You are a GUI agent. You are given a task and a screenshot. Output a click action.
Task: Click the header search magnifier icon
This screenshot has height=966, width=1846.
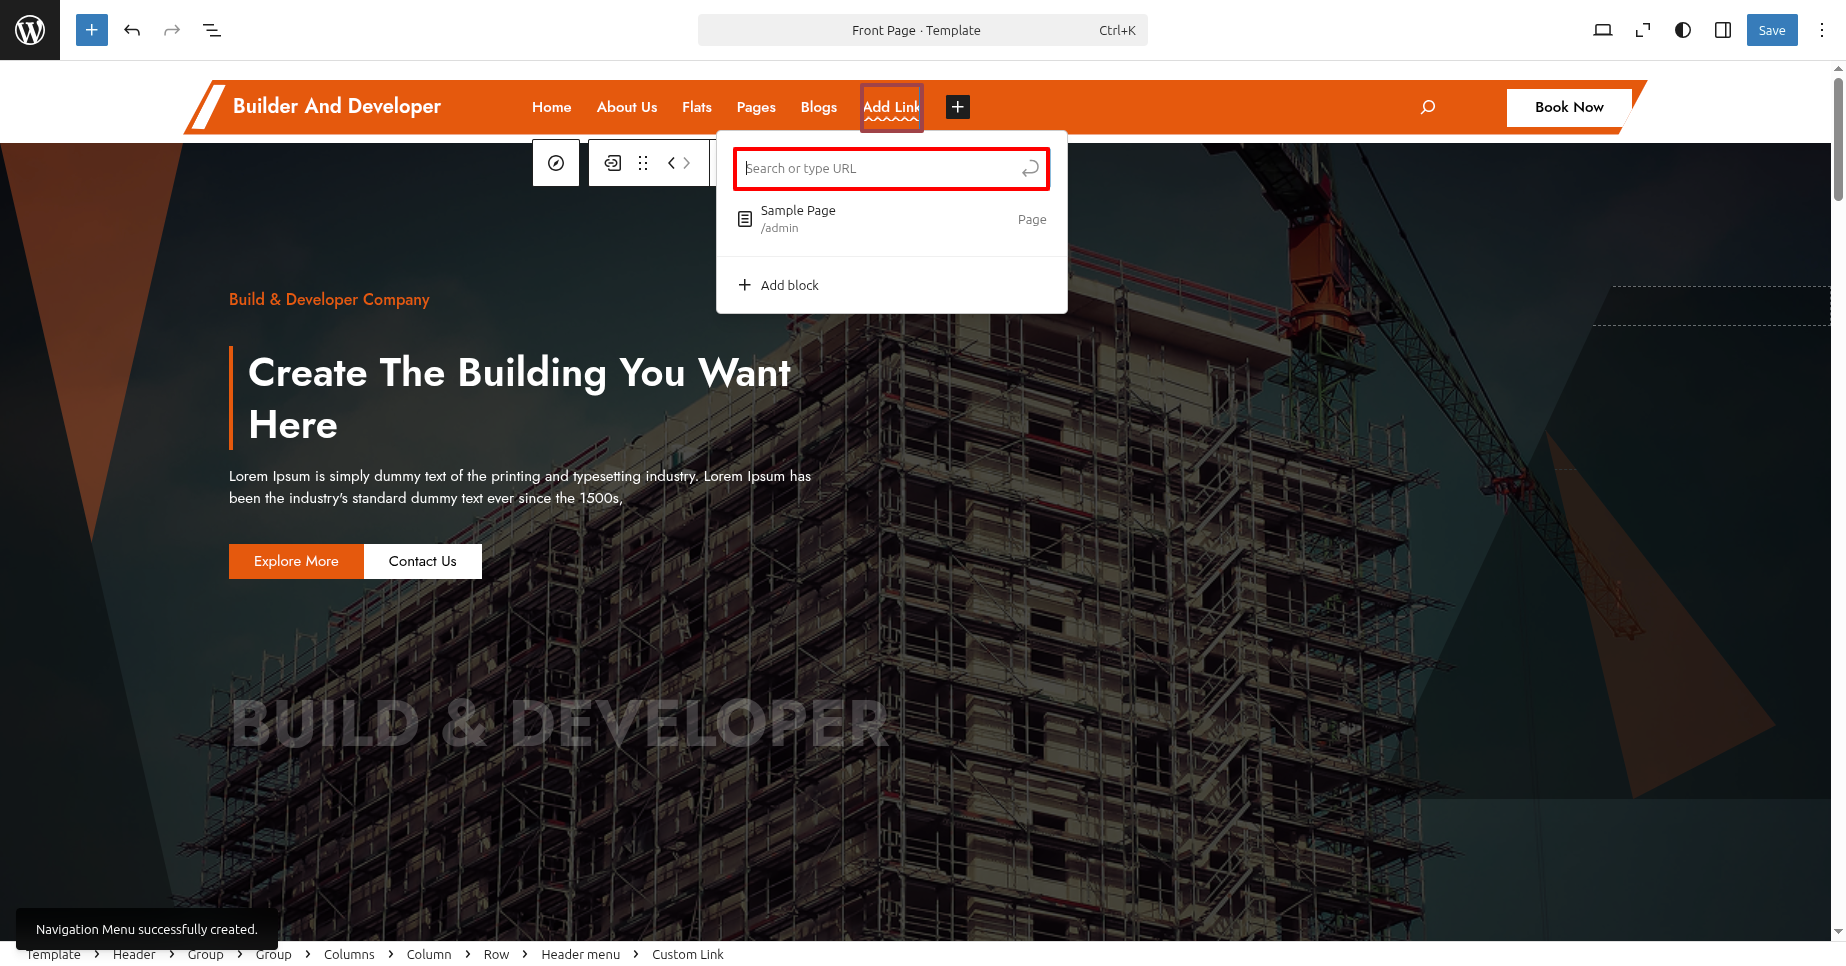(1428, 107)
